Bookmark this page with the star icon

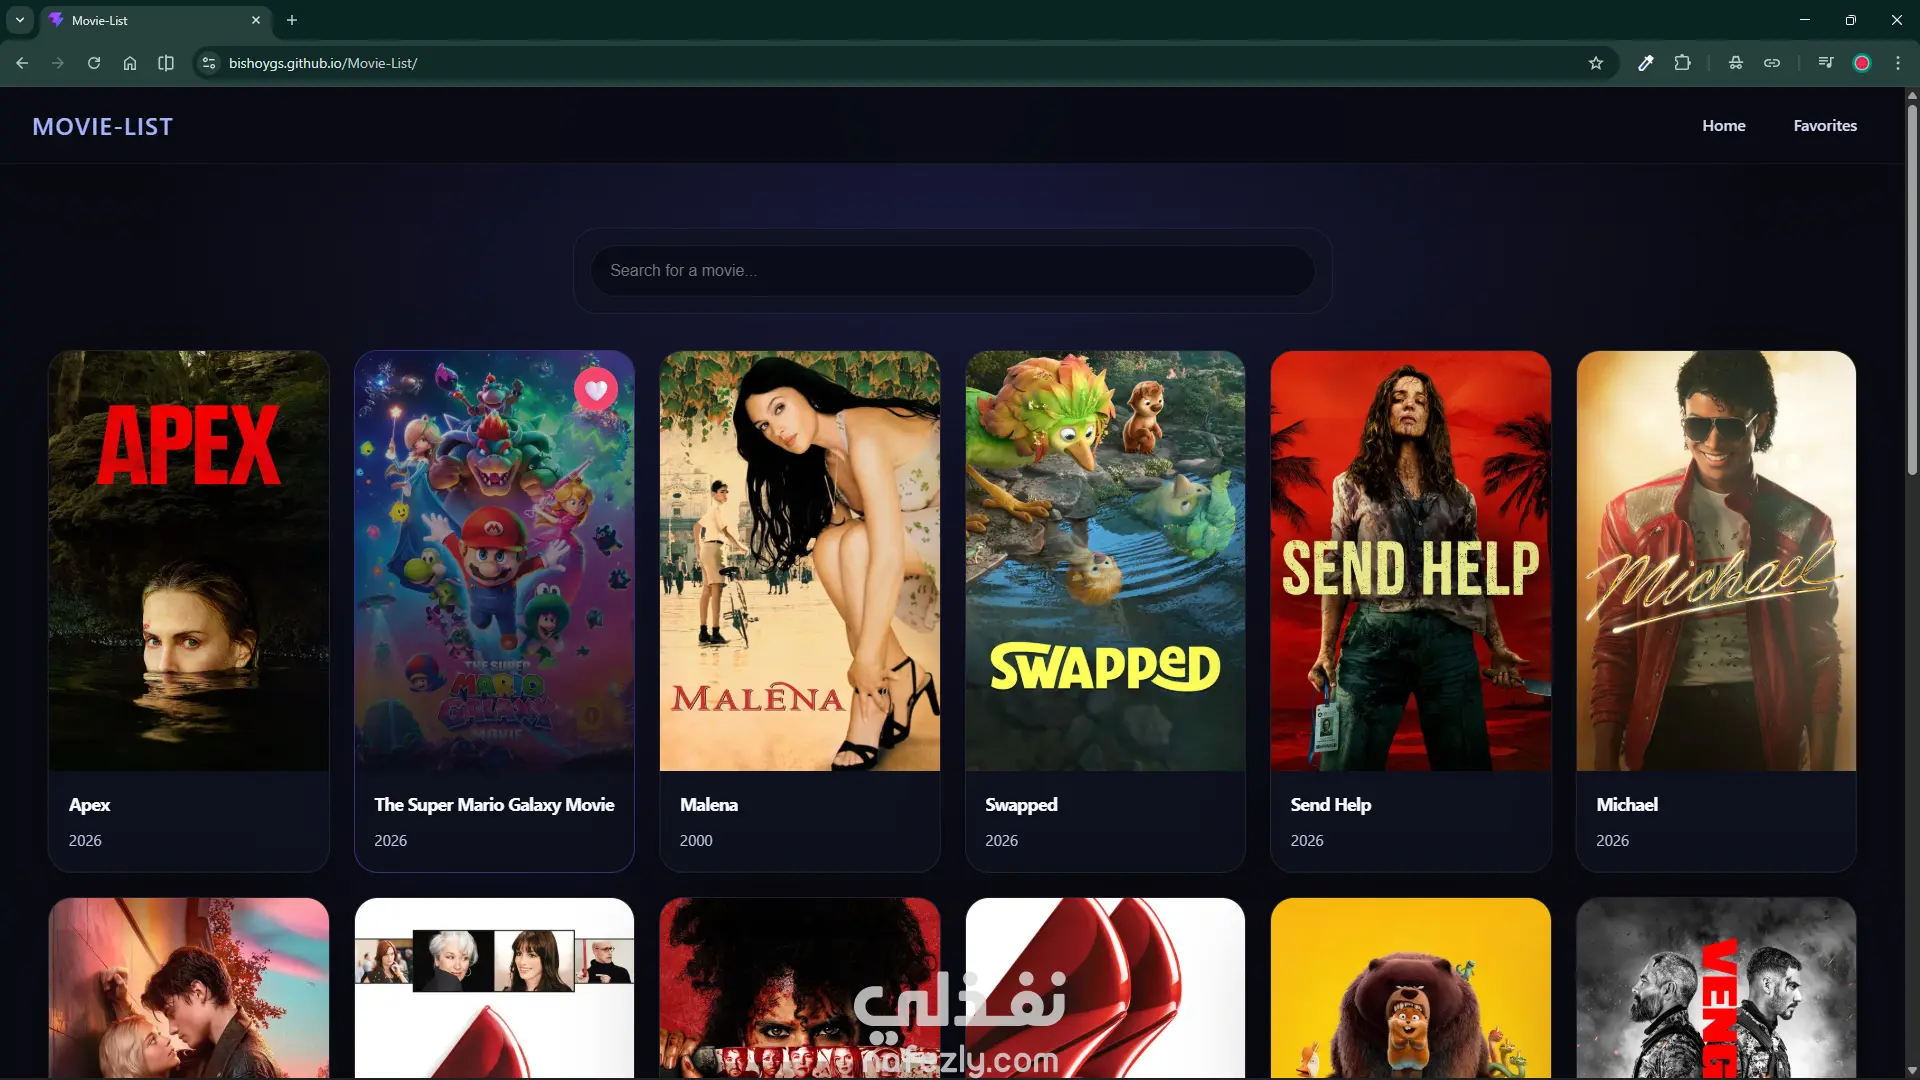(1596, 63)
